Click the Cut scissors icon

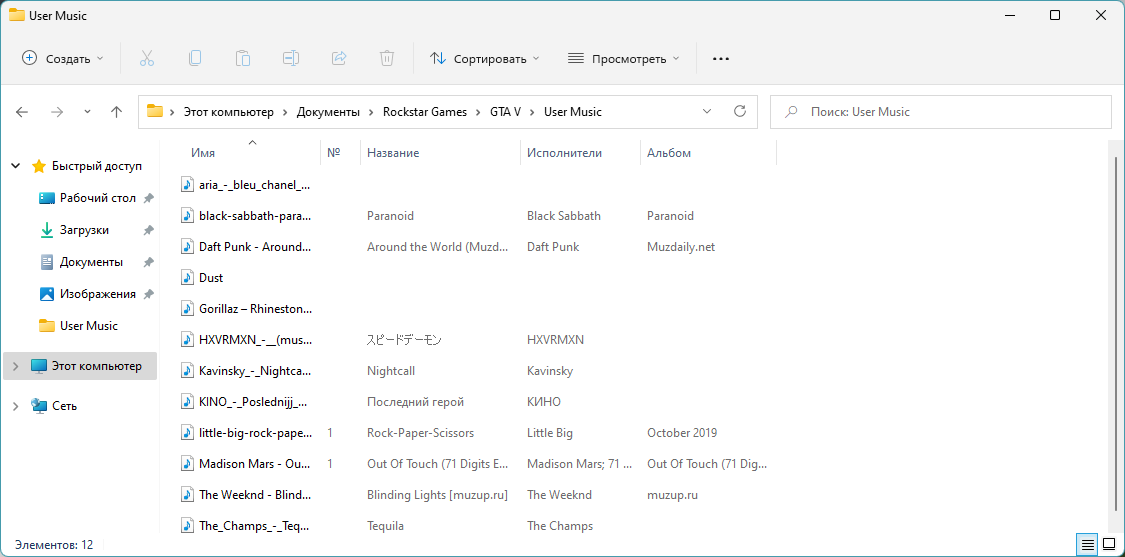[x=147, y=59]
